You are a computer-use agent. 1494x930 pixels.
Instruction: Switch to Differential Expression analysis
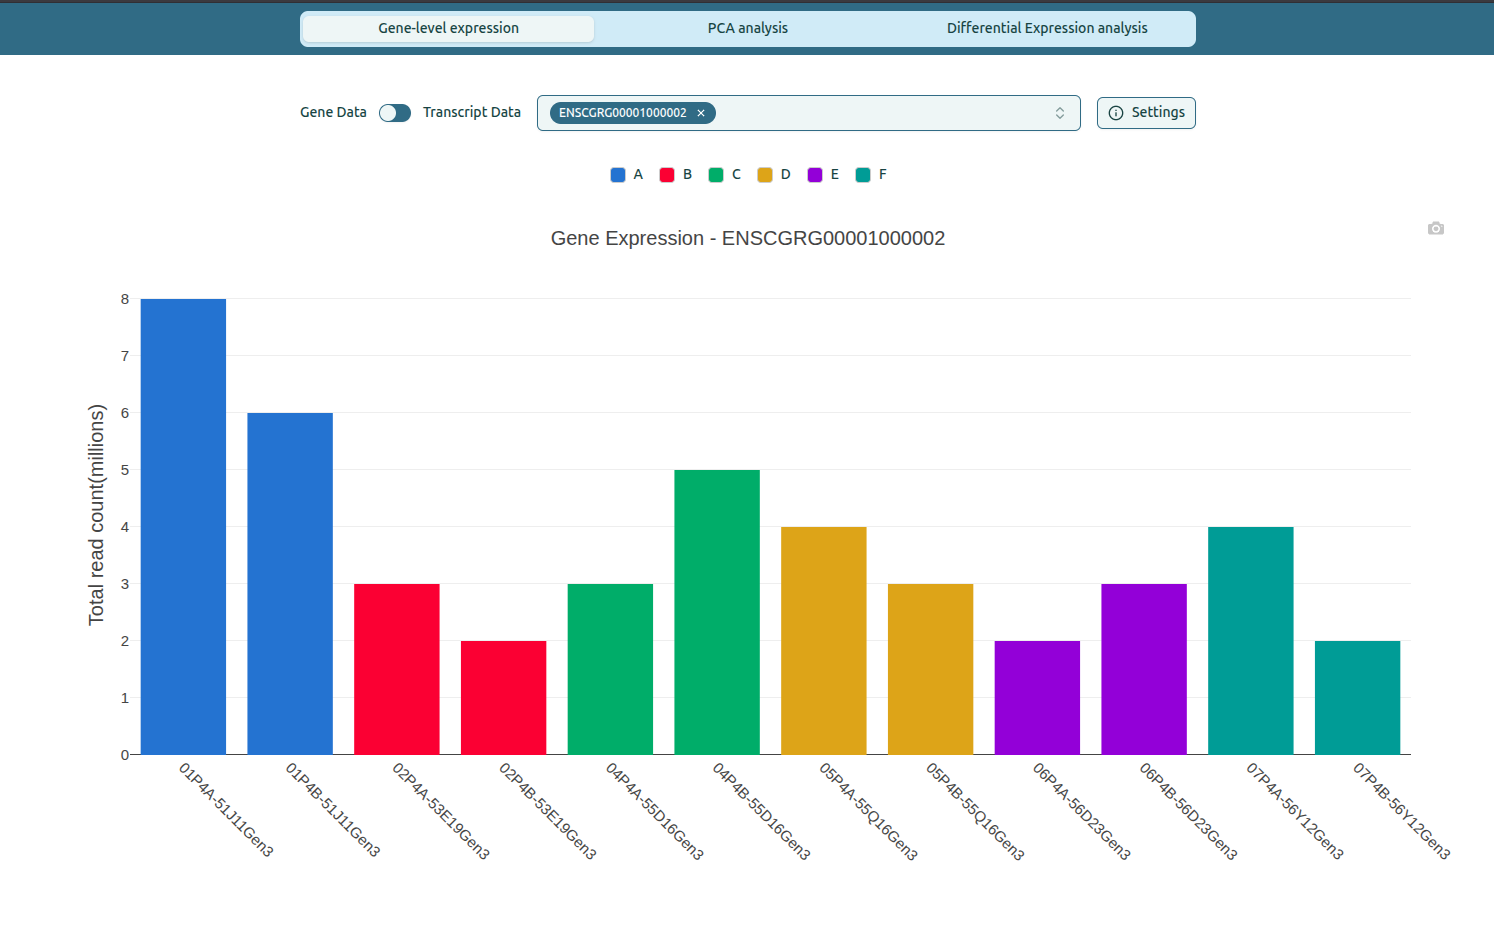[1046, 27]
